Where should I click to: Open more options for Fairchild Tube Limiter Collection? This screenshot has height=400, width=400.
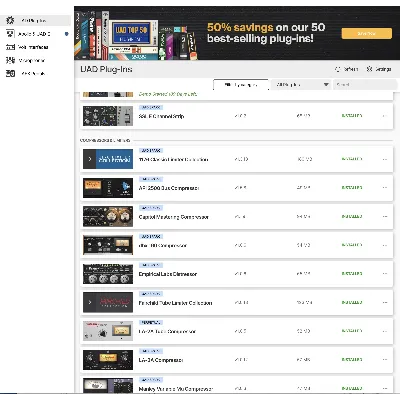pyautogui.click(x=385, y=302)
